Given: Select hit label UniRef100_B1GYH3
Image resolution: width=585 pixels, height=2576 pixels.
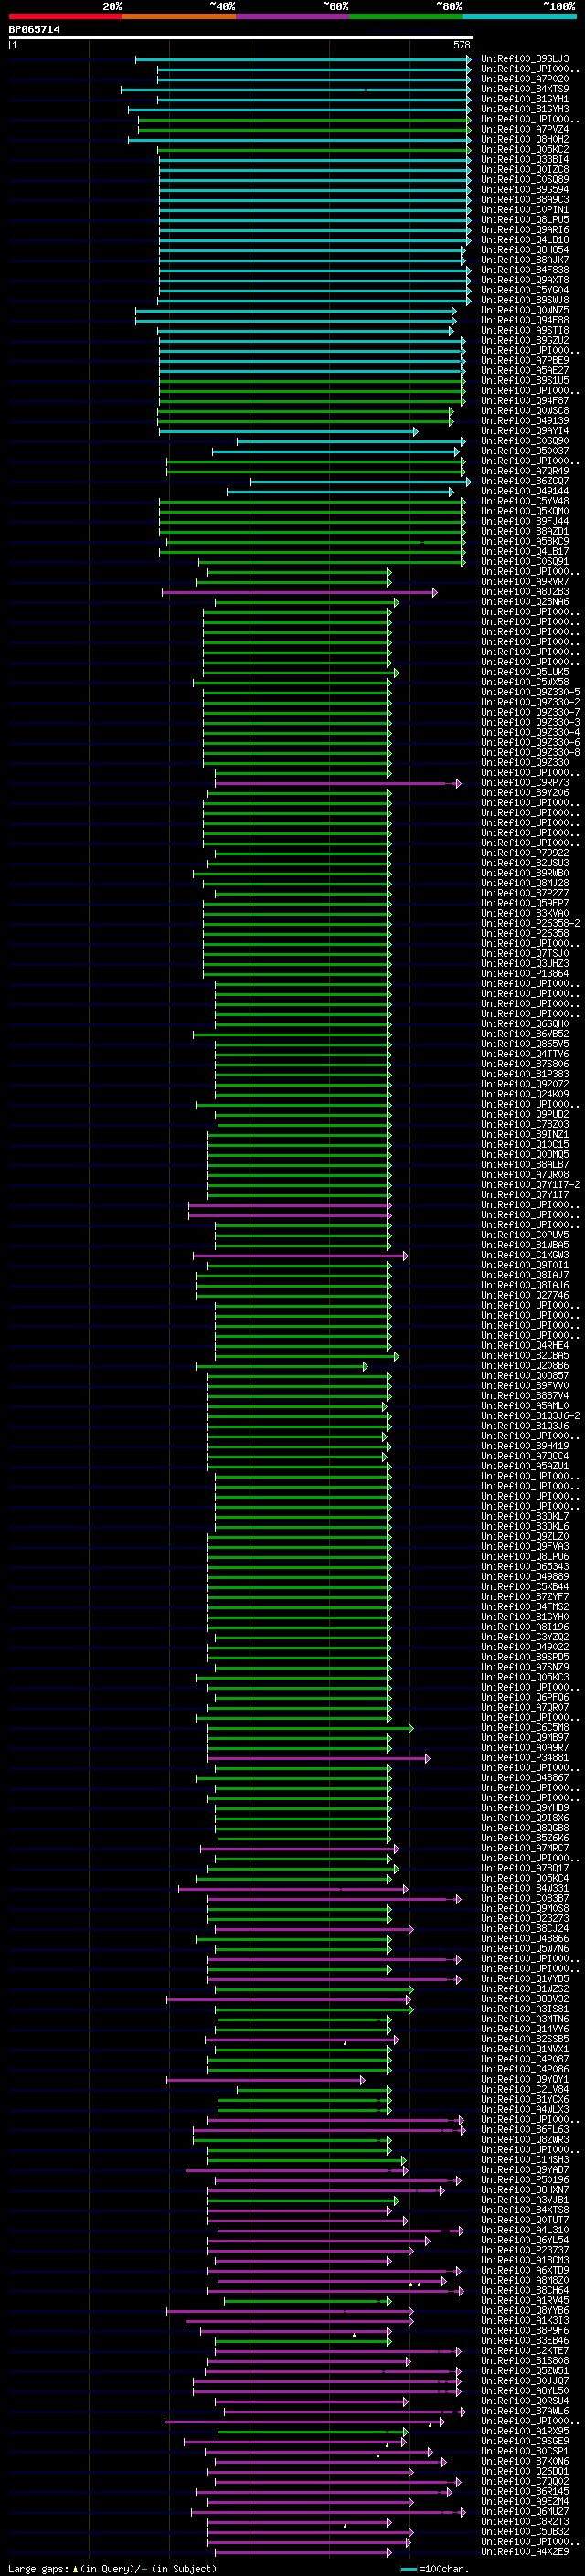Looking at the screenshot, I should pos(525,109).
